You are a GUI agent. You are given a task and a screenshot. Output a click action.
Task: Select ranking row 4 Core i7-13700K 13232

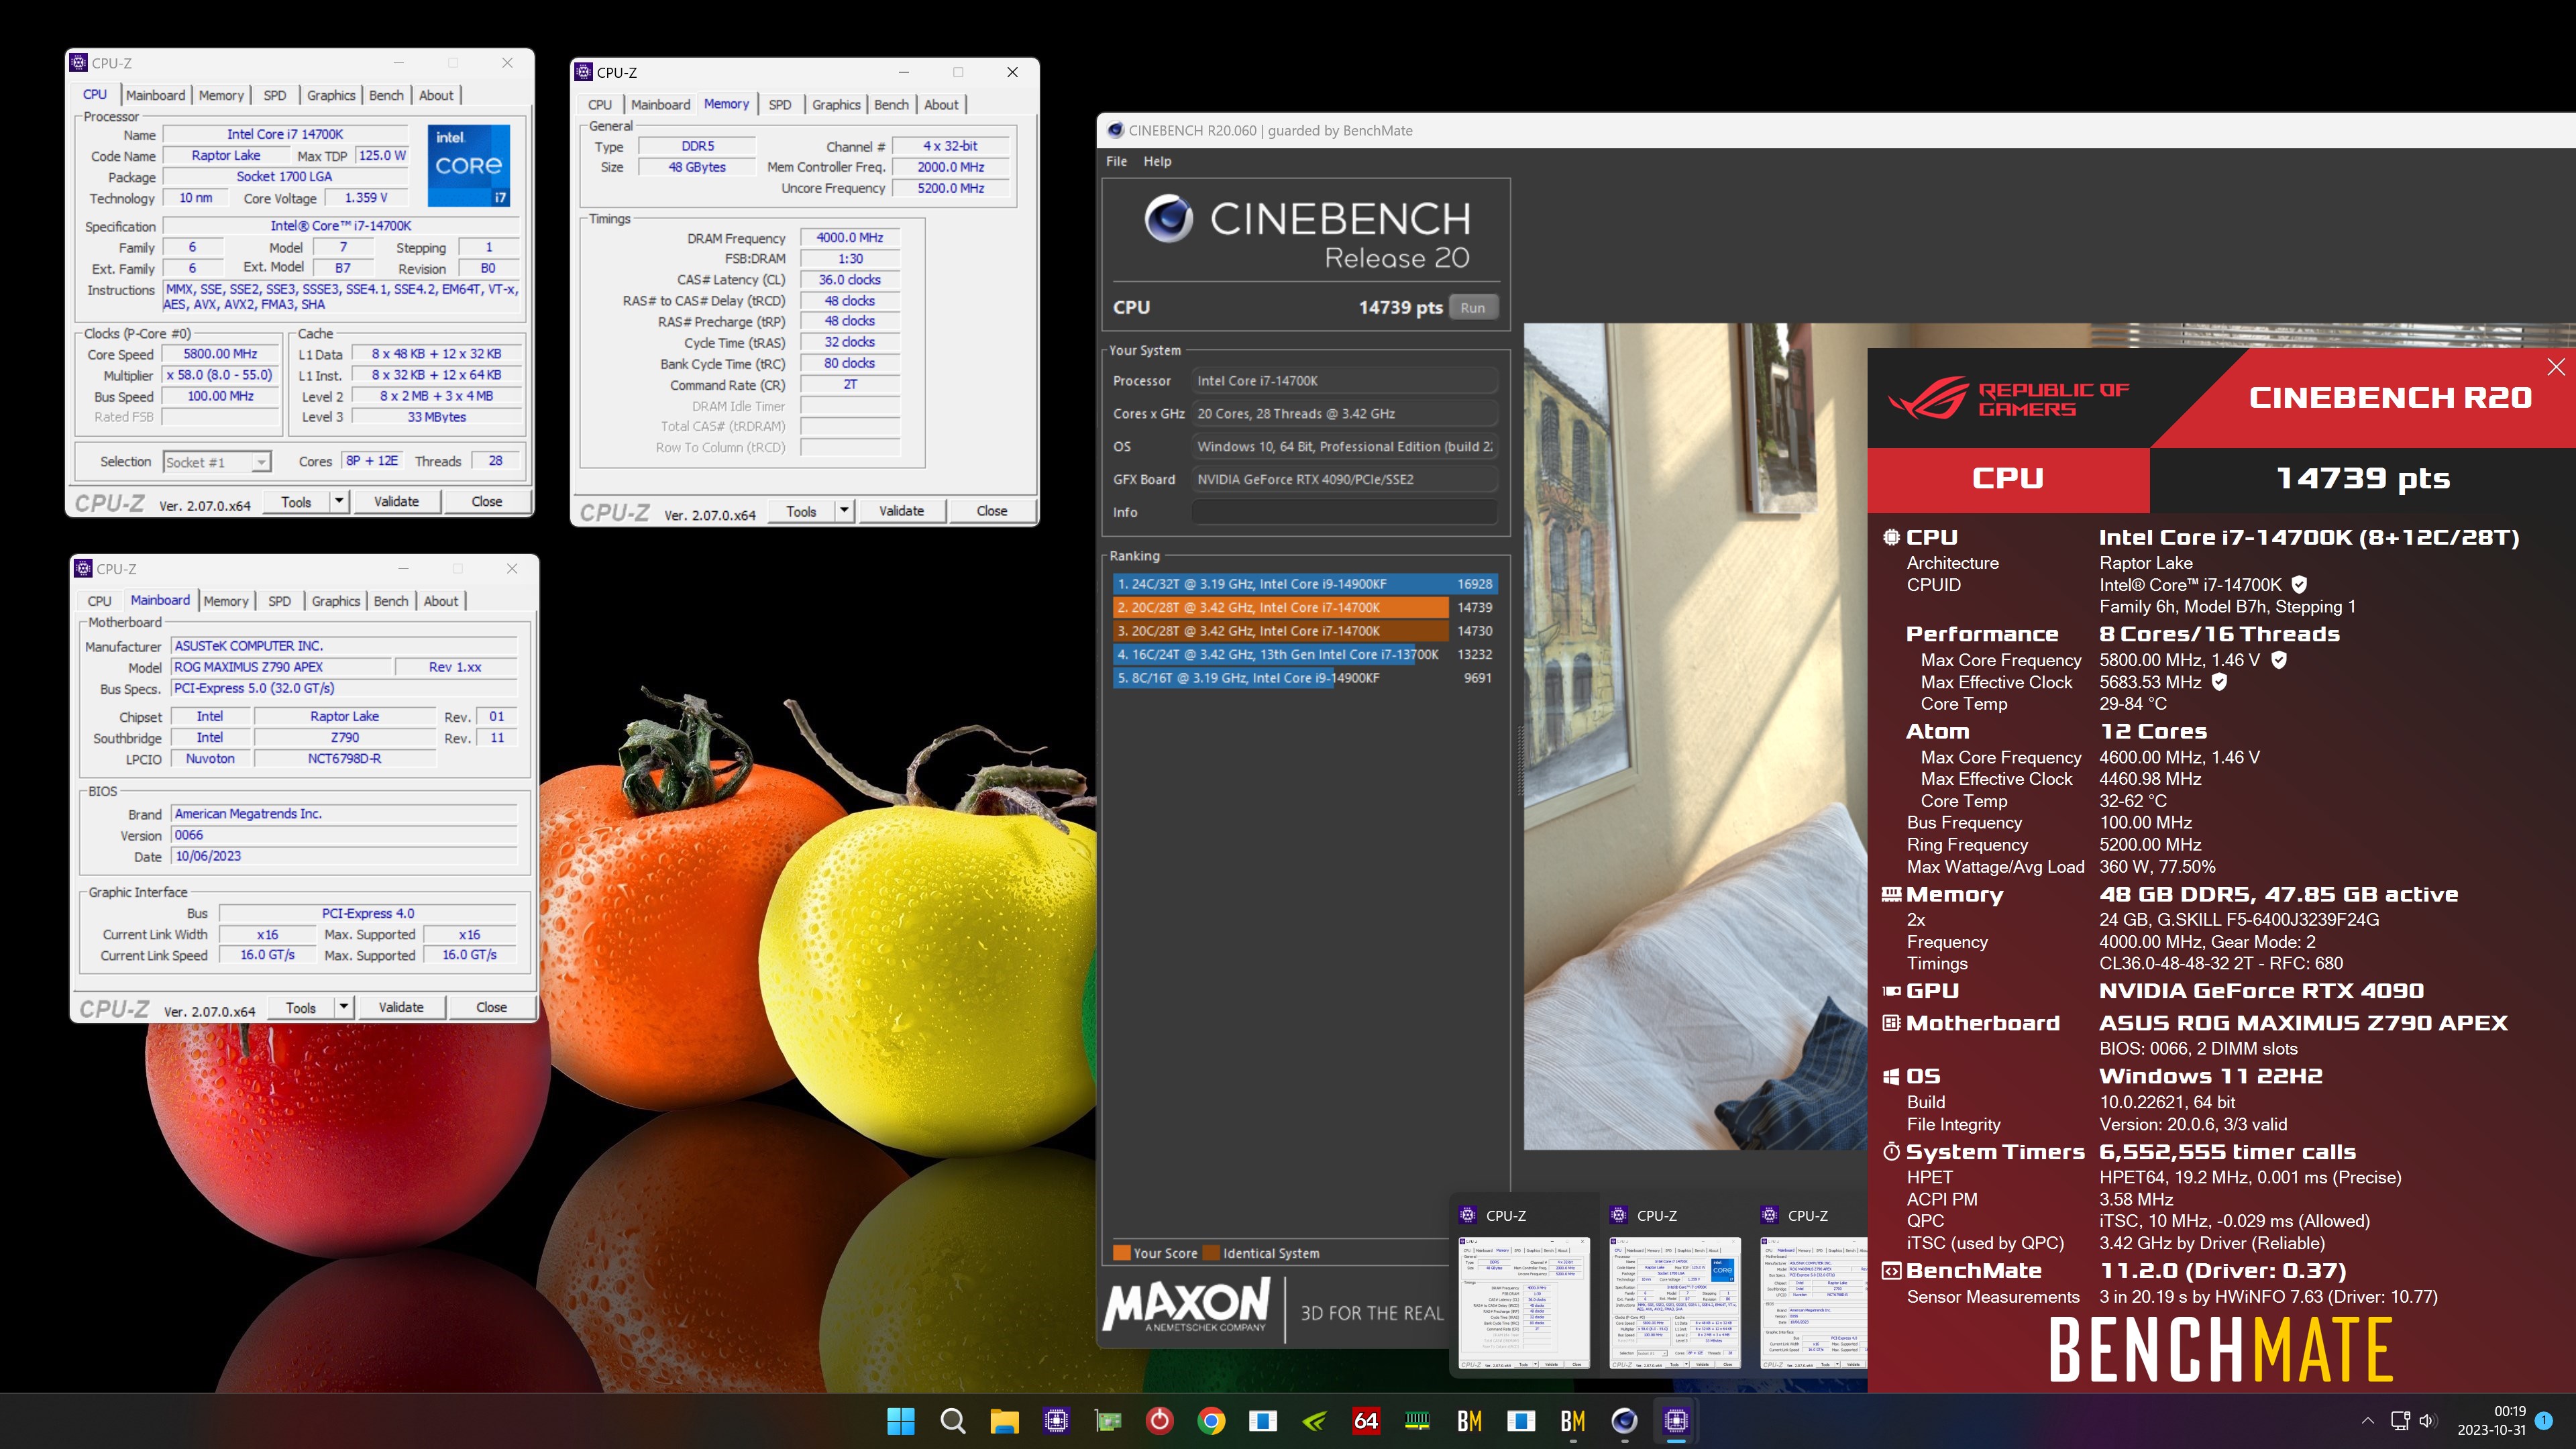click(1305, 654)
